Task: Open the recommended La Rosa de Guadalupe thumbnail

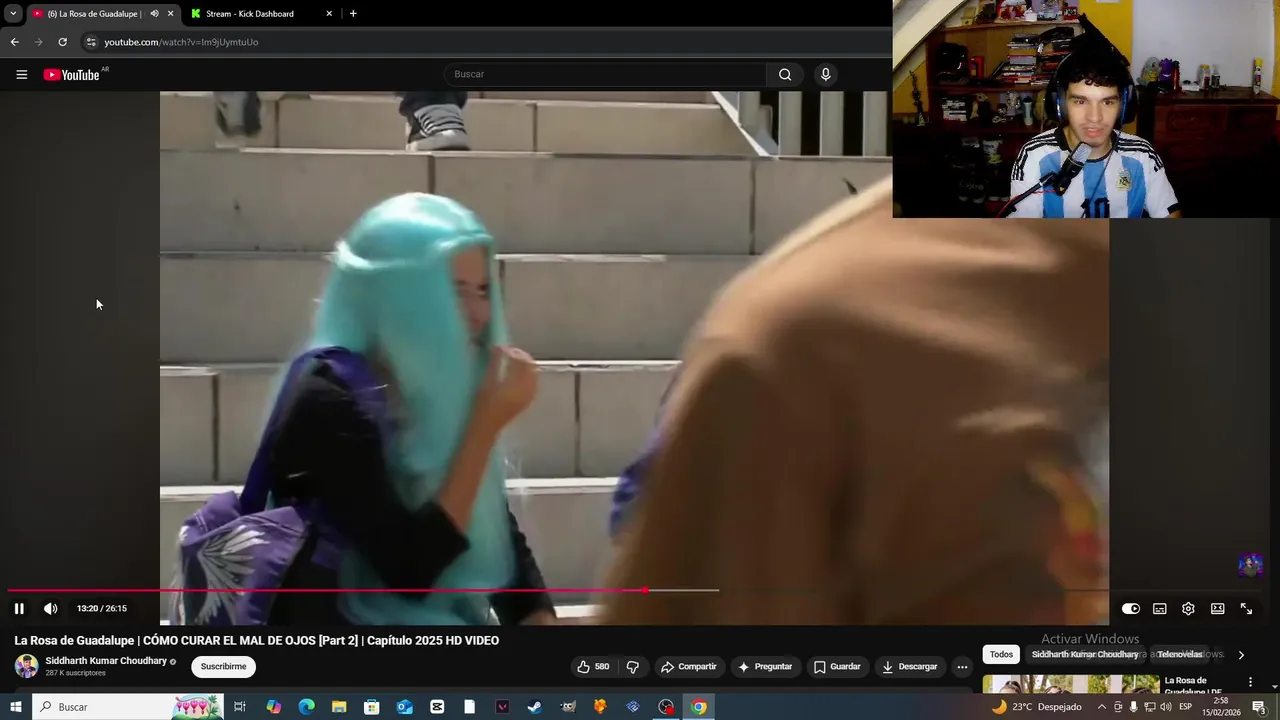Action: (x=1071, y=685)
